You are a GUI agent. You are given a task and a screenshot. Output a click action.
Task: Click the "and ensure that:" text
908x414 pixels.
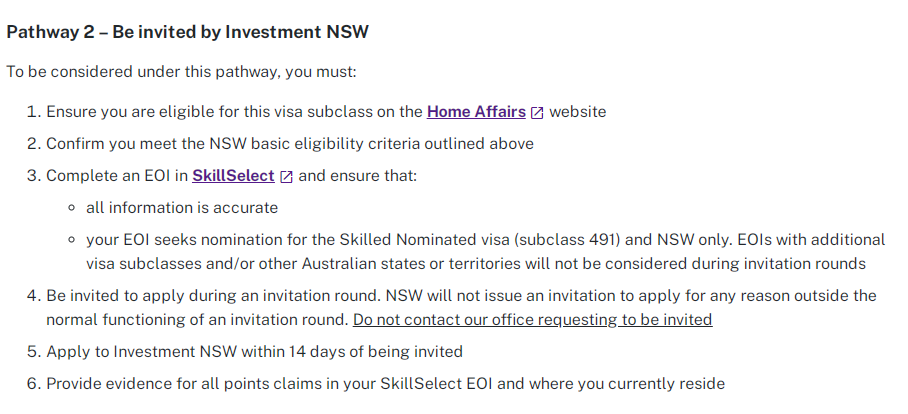(357, 176)
